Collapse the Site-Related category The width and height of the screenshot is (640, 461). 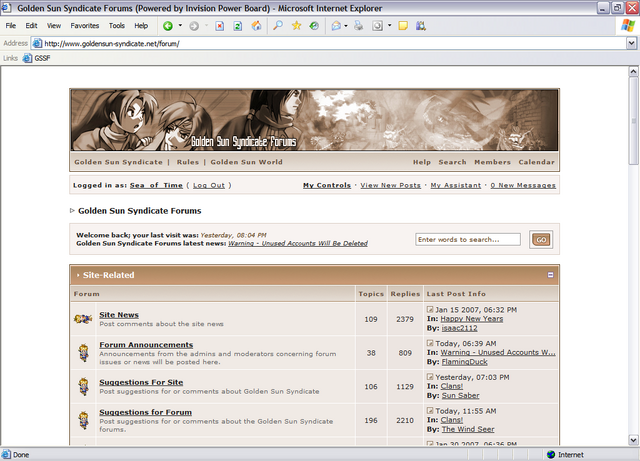tap(550, 275)
